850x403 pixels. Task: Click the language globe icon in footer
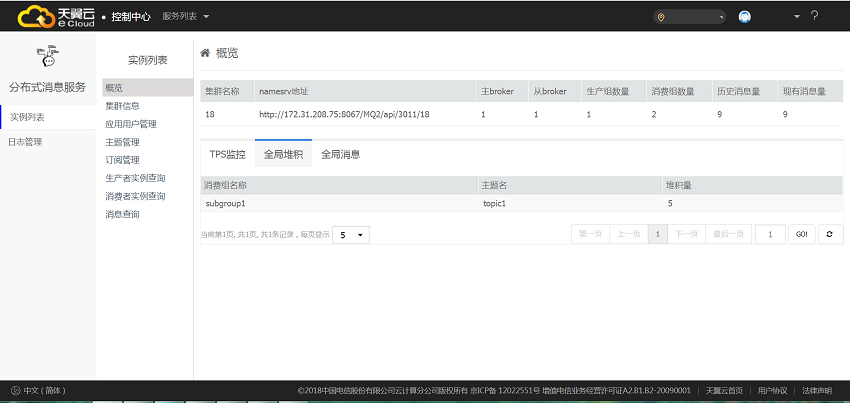[x=15, y=391]
